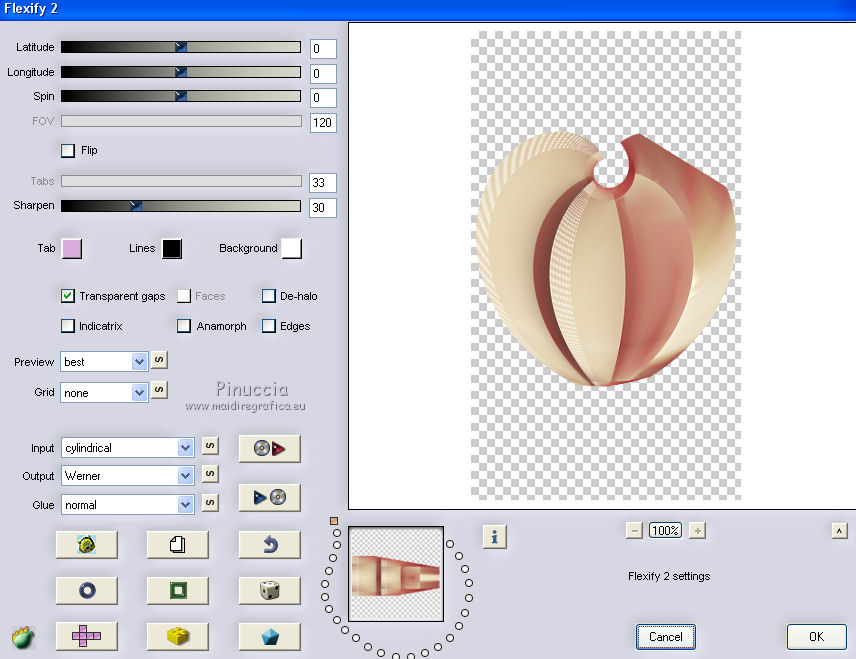Click the flaming green ball icon

(23, 637)
